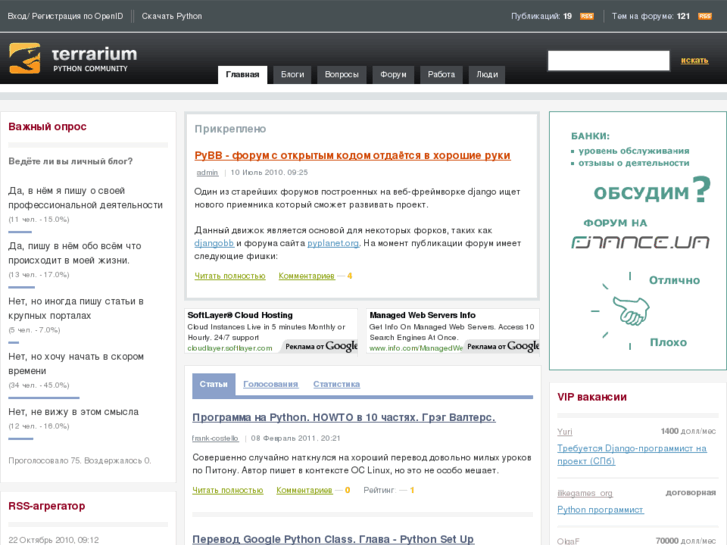
Task: Switch to the Голосования tab
Action: pos(270,385)
